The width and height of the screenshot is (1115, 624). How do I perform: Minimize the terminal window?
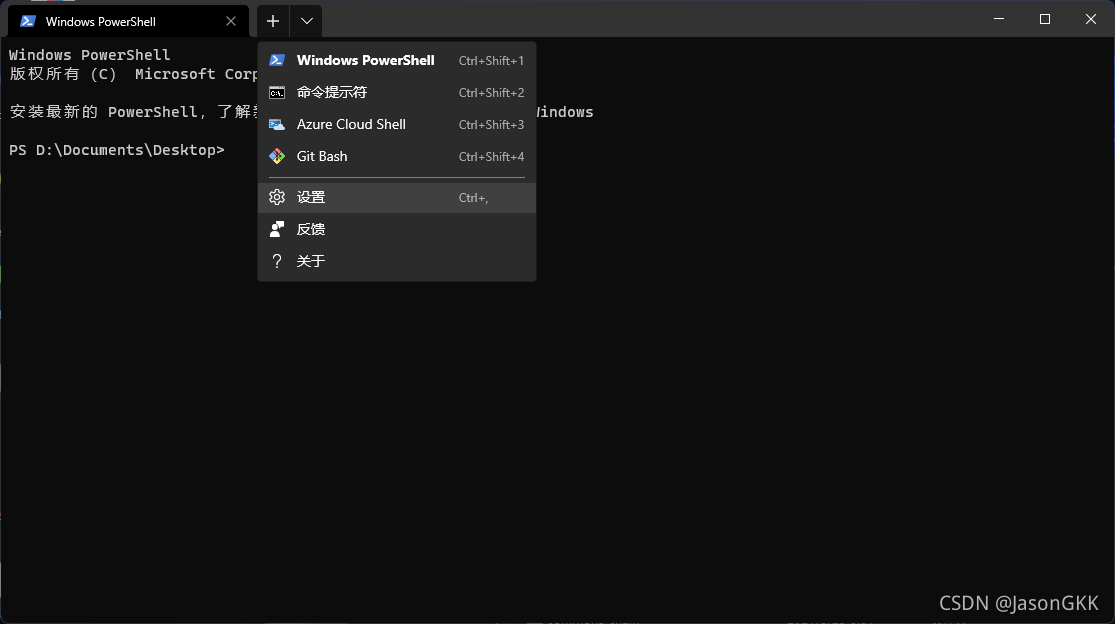click(999, 19)
